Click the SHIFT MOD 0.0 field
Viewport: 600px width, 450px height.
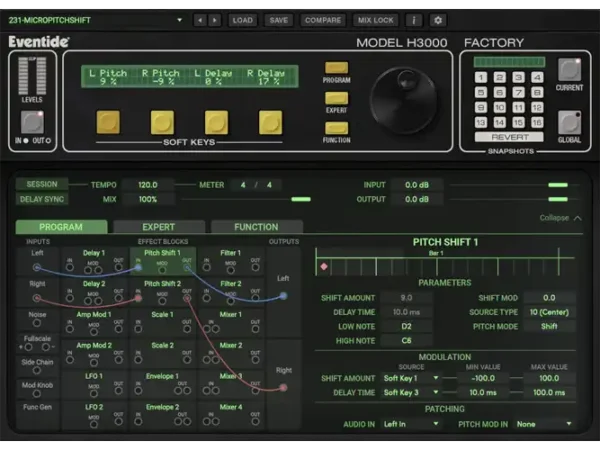click(x=549, y=298)
